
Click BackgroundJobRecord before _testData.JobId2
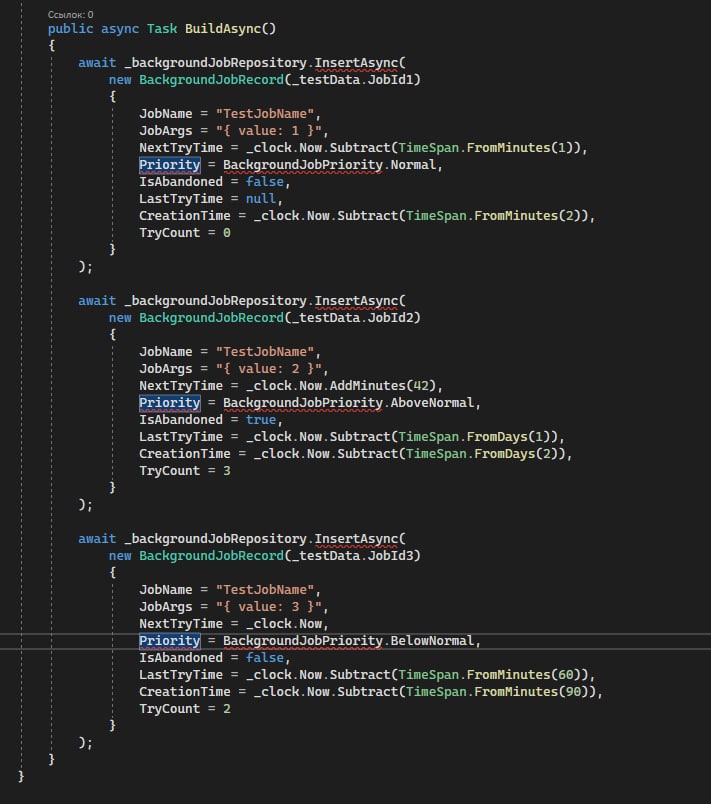pos(211,317)
